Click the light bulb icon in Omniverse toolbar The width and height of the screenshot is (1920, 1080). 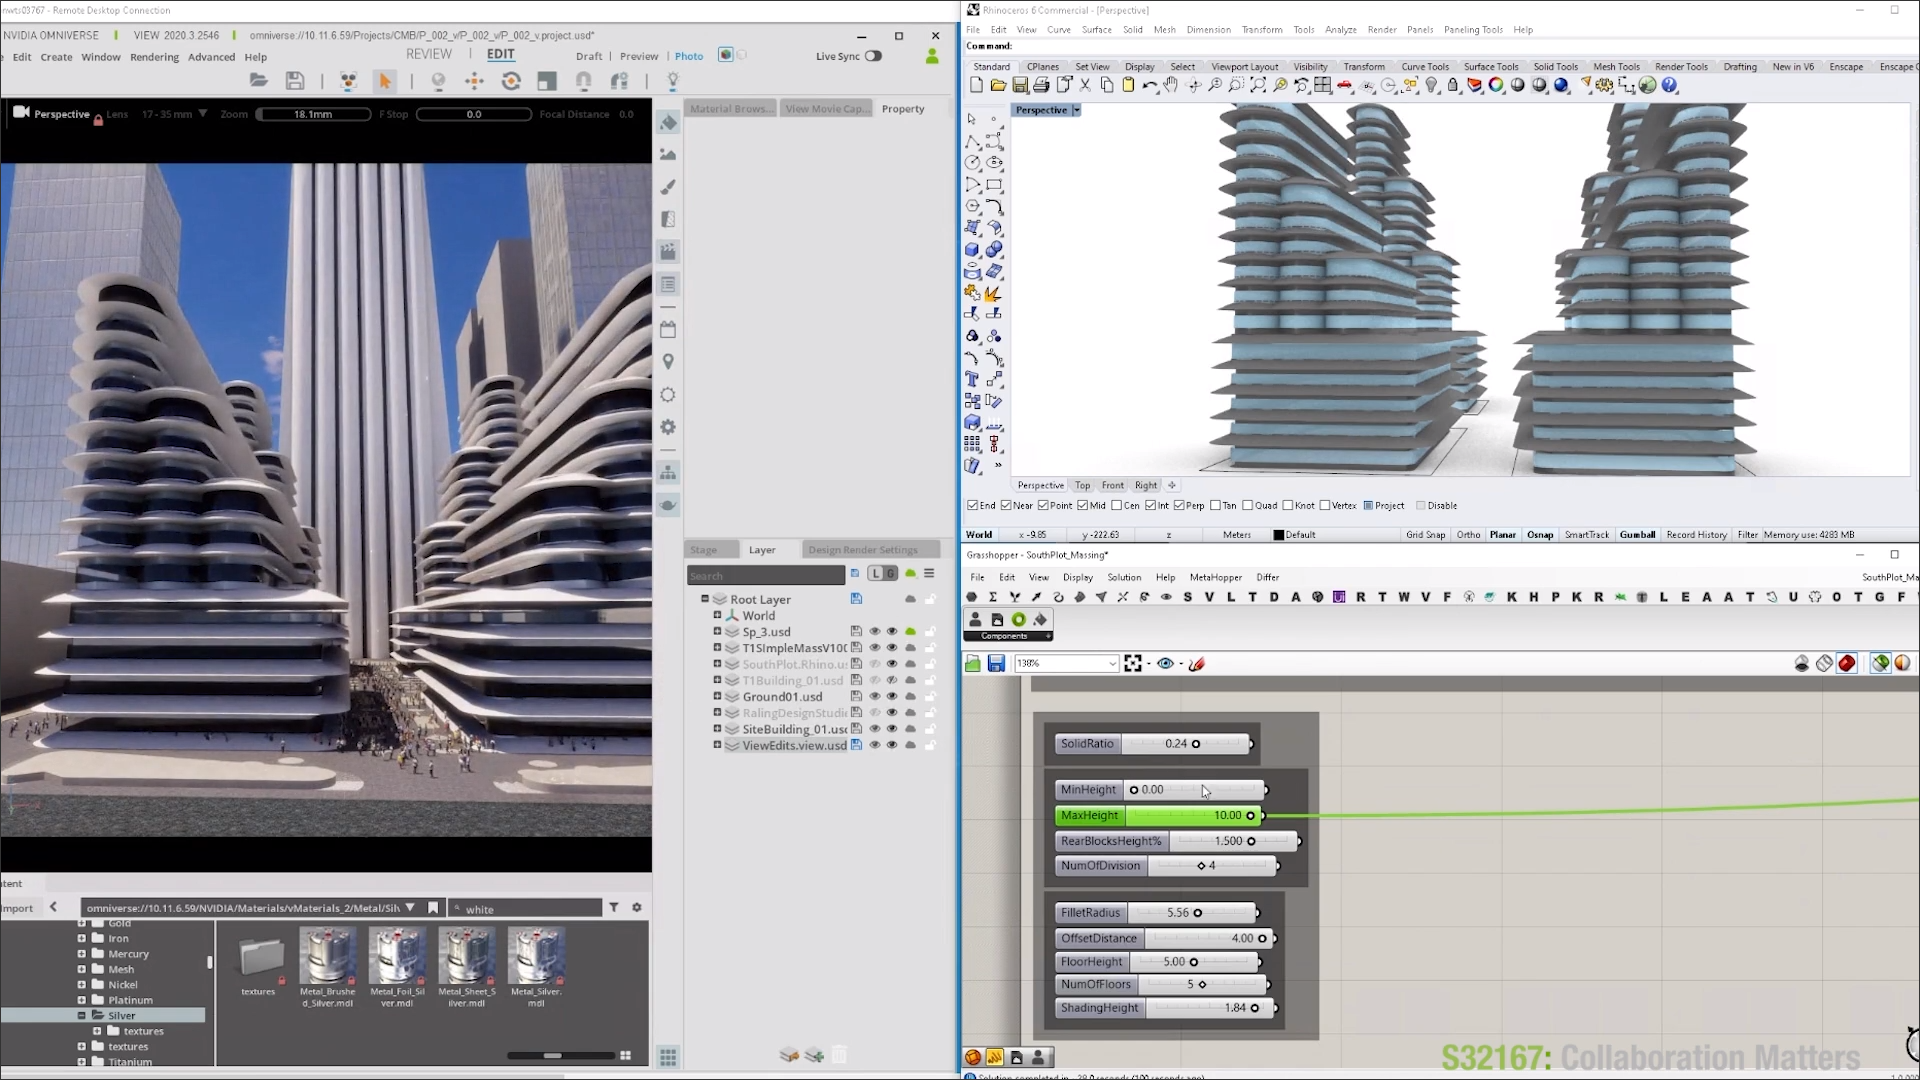tap(673, 81)
